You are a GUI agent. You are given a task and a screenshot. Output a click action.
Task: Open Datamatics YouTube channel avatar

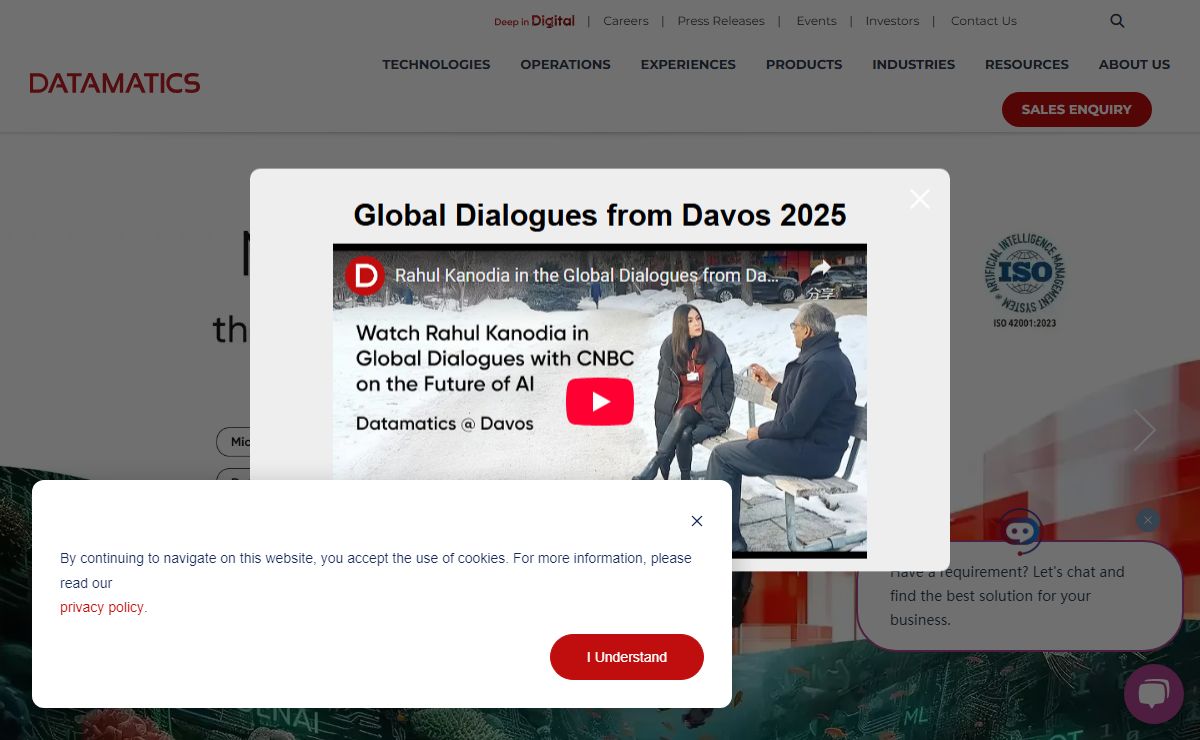(x=365, y=275)
